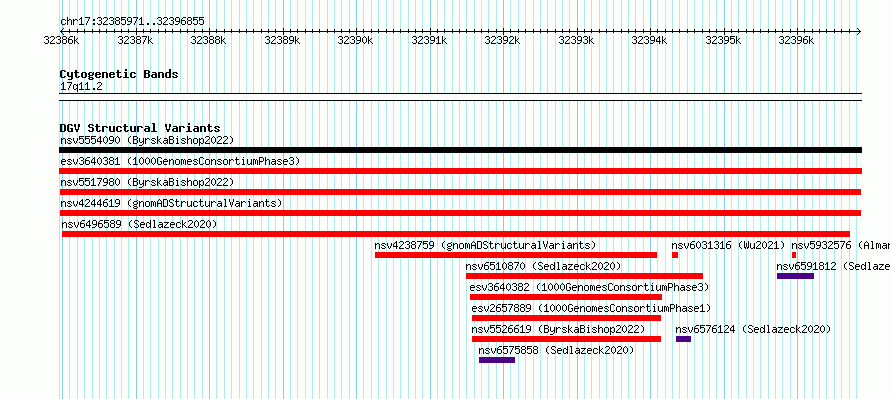The image size is (890, 399).
Task: Click the nsv5526619 red bar
Action: pyautogui.click(x=566, y=339)
